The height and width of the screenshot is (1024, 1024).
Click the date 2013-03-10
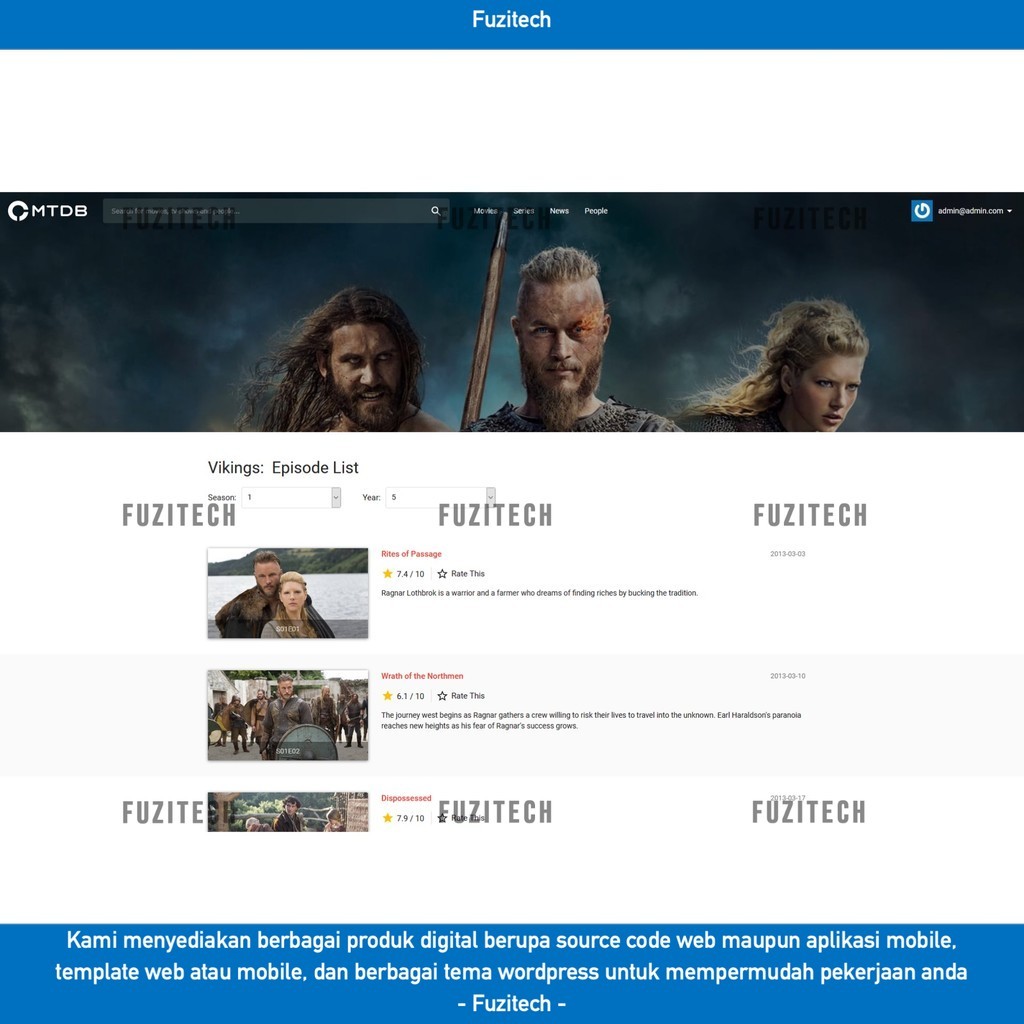coord(788,676)
